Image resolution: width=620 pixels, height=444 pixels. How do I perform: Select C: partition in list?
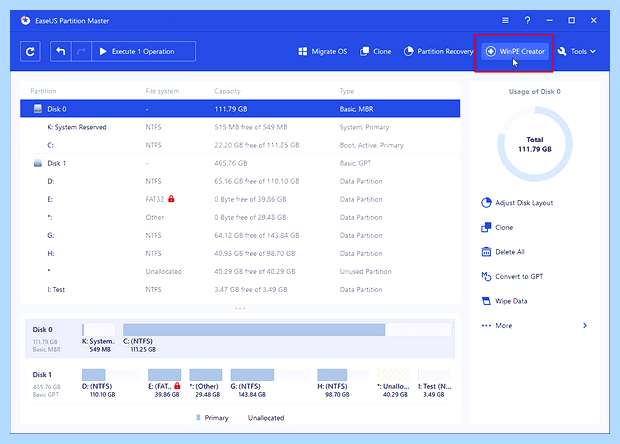pos(240,145)
